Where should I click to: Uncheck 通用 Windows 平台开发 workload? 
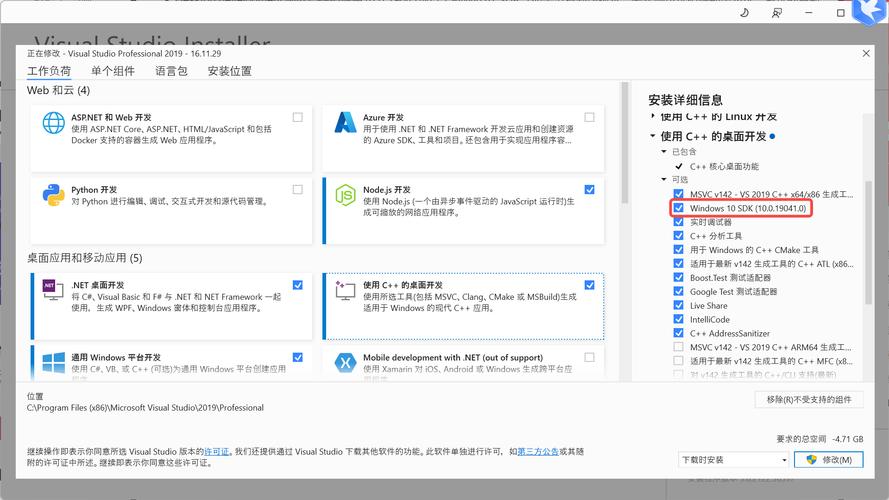pos(298,357)
